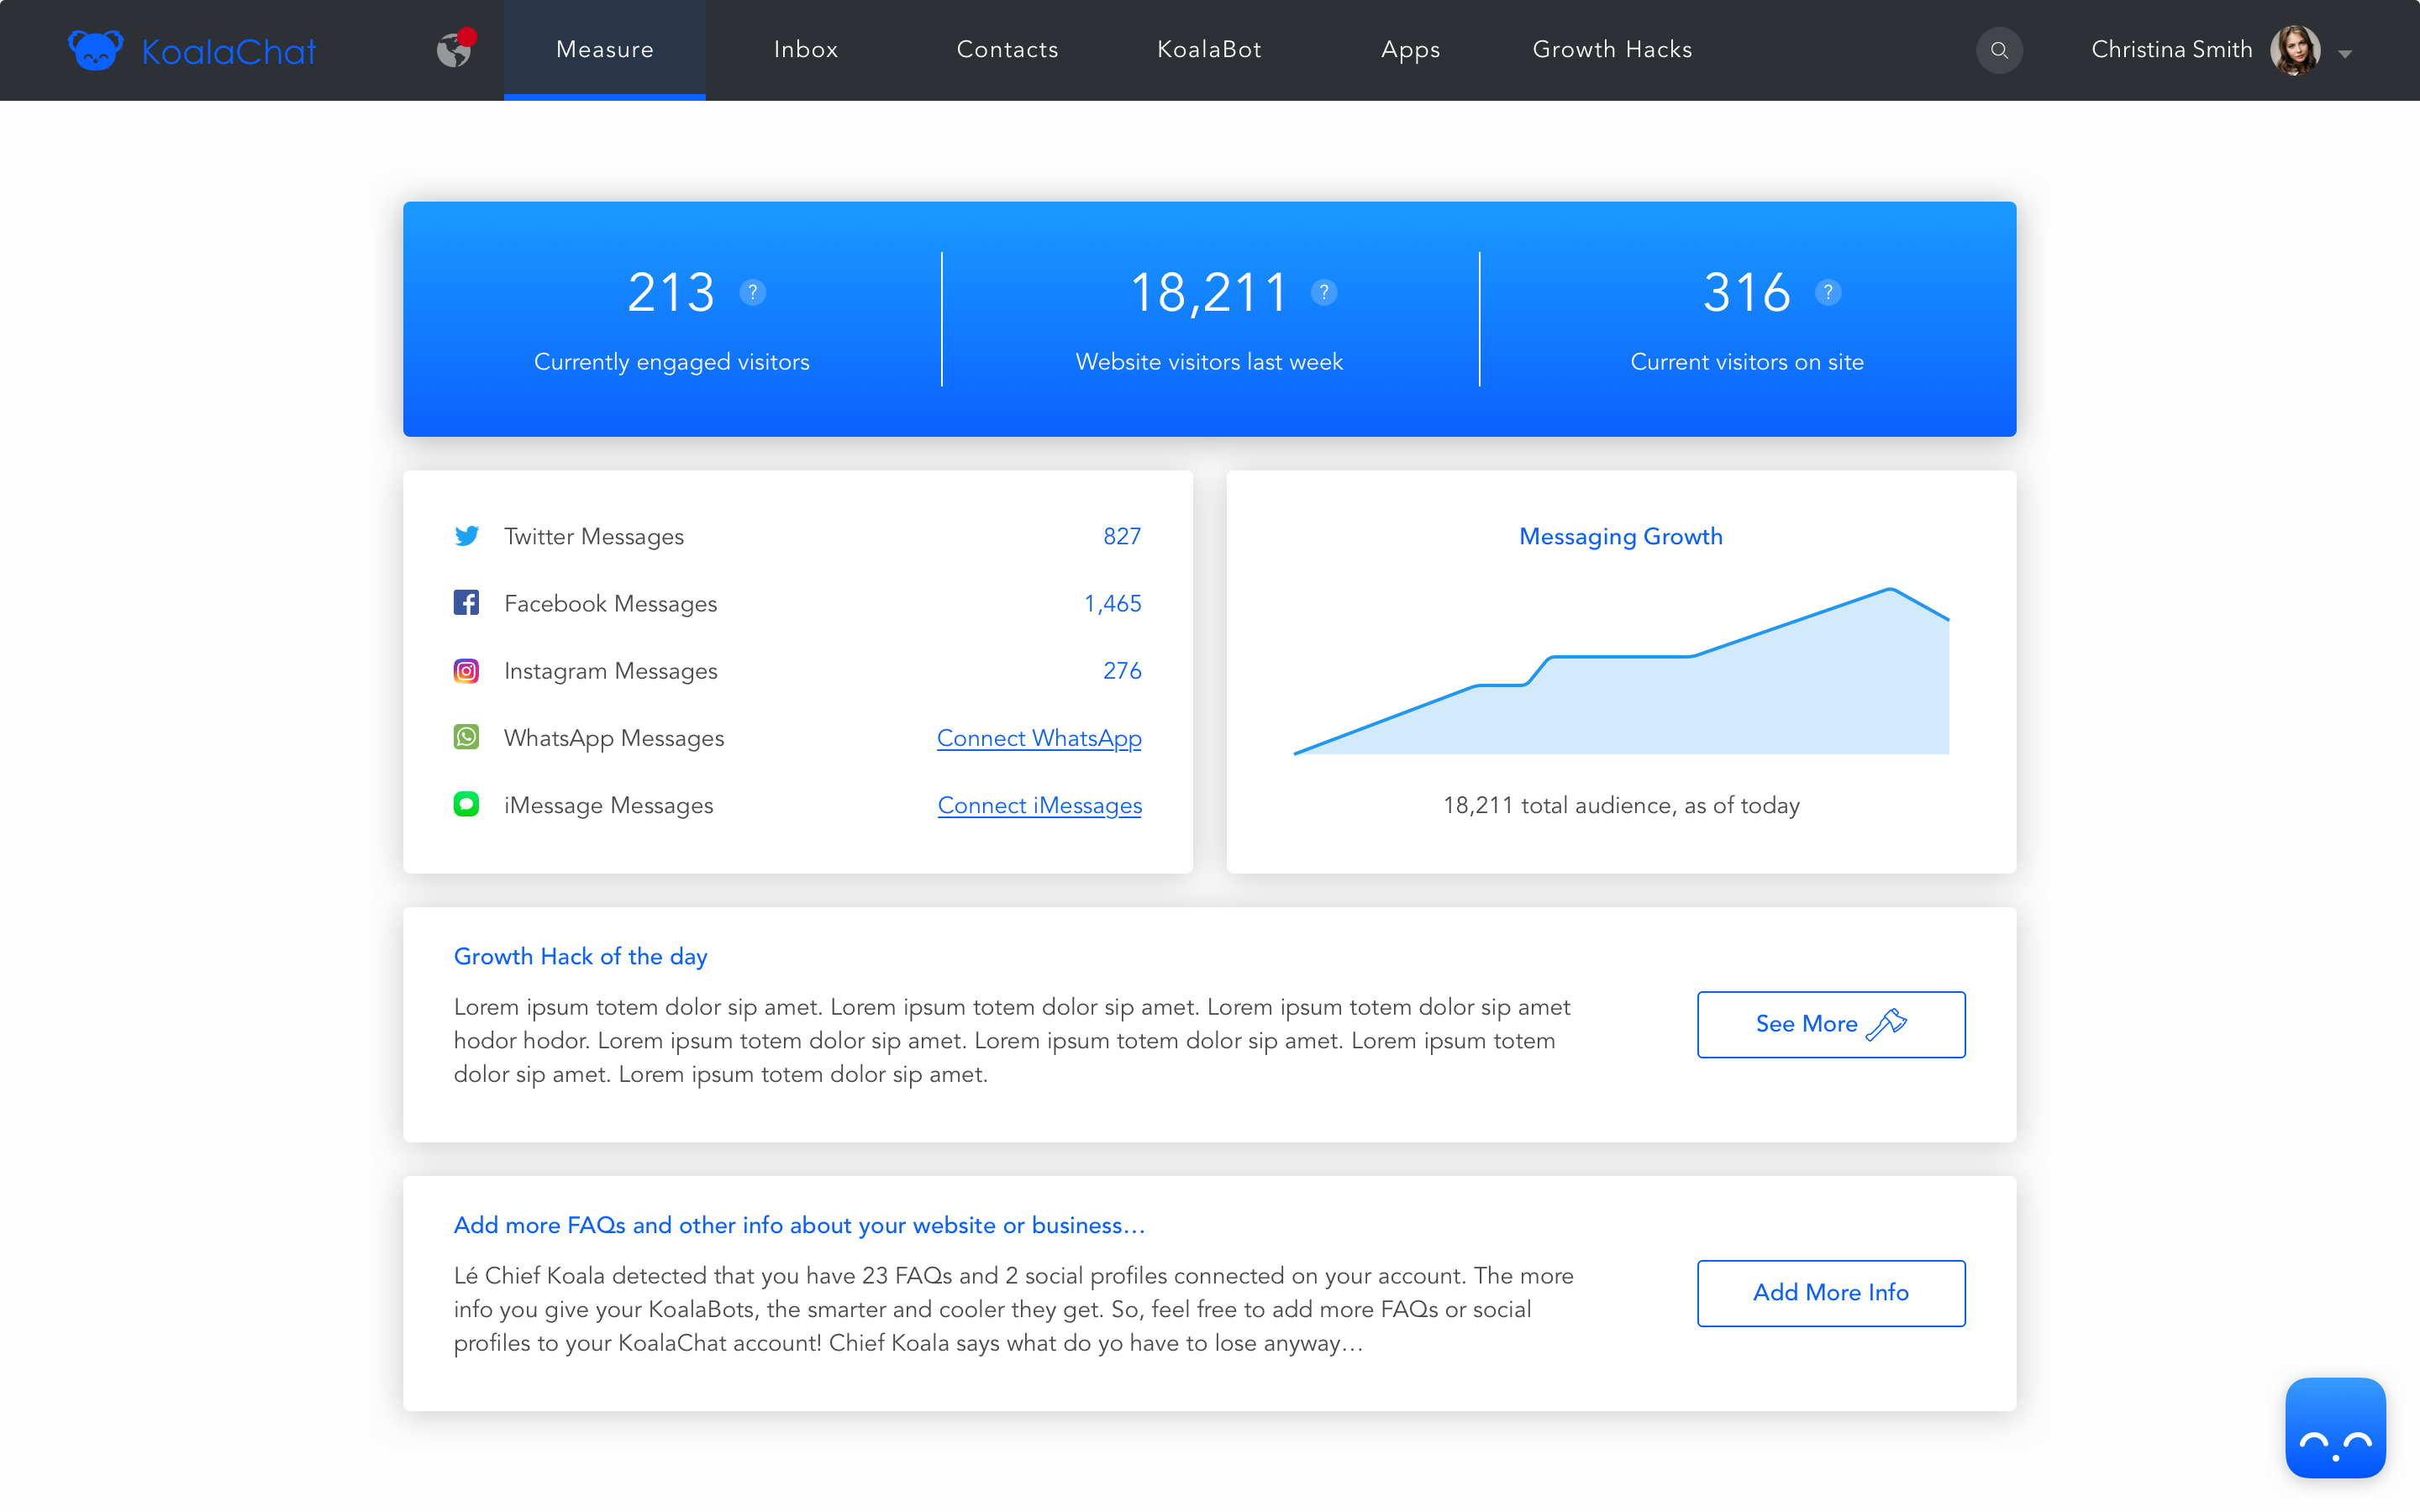This screenshot has height=1512, width=2420.
Task: Click the search magnifier icon
Action: pyautogui.click(x=1999, y=50)
